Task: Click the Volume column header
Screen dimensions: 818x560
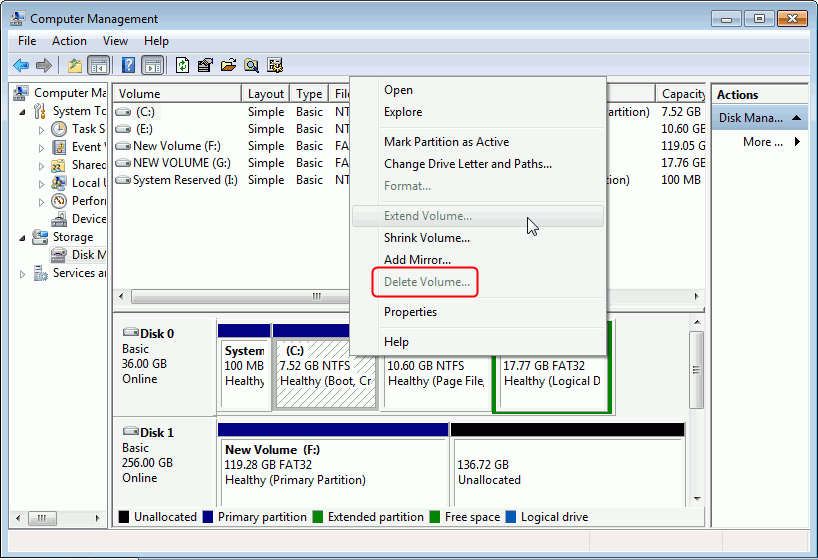Action: (177, 93)
